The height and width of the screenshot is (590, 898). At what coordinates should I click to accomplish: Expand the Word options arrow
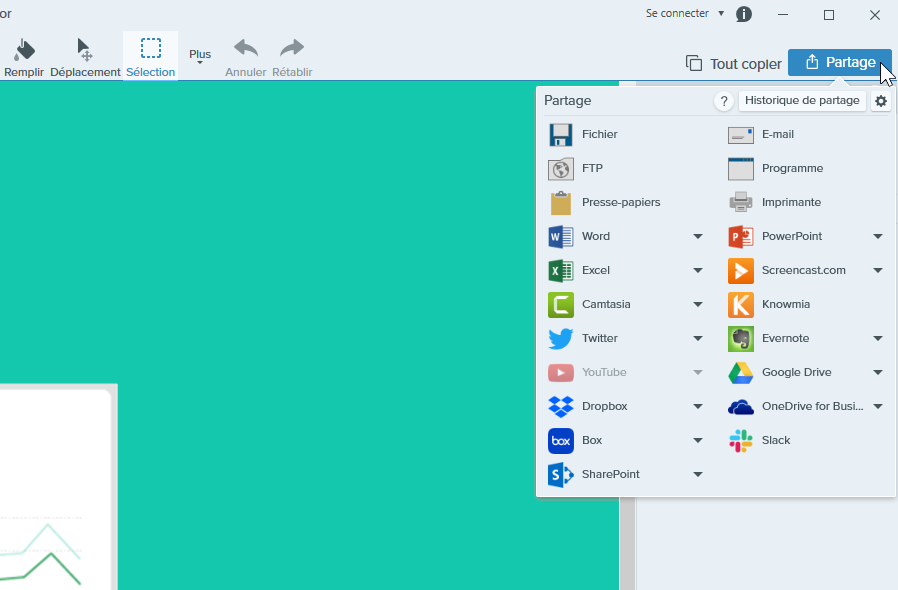tap(698, 237)
